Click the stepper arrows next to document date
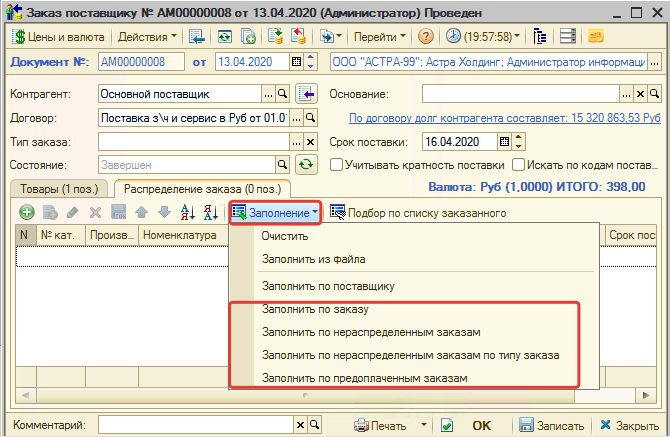Screen dimensions: 670x437 point(311,62)
